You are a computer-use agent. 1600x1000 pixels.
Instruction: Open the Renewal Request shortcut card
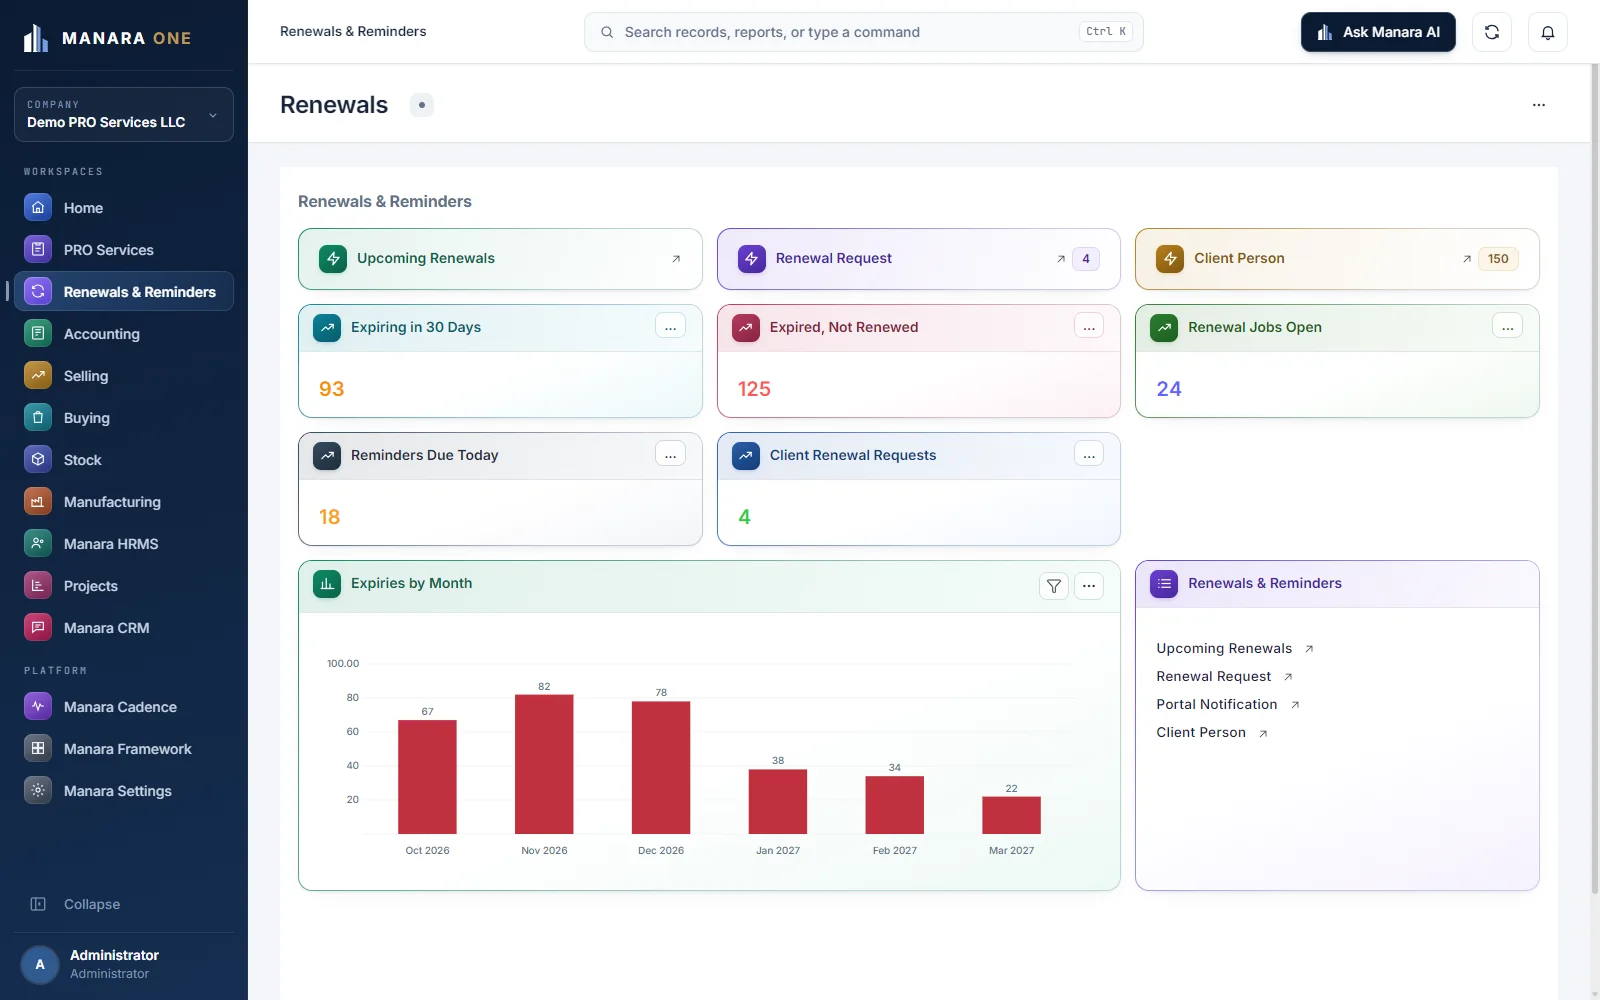(x=919, y=259)
